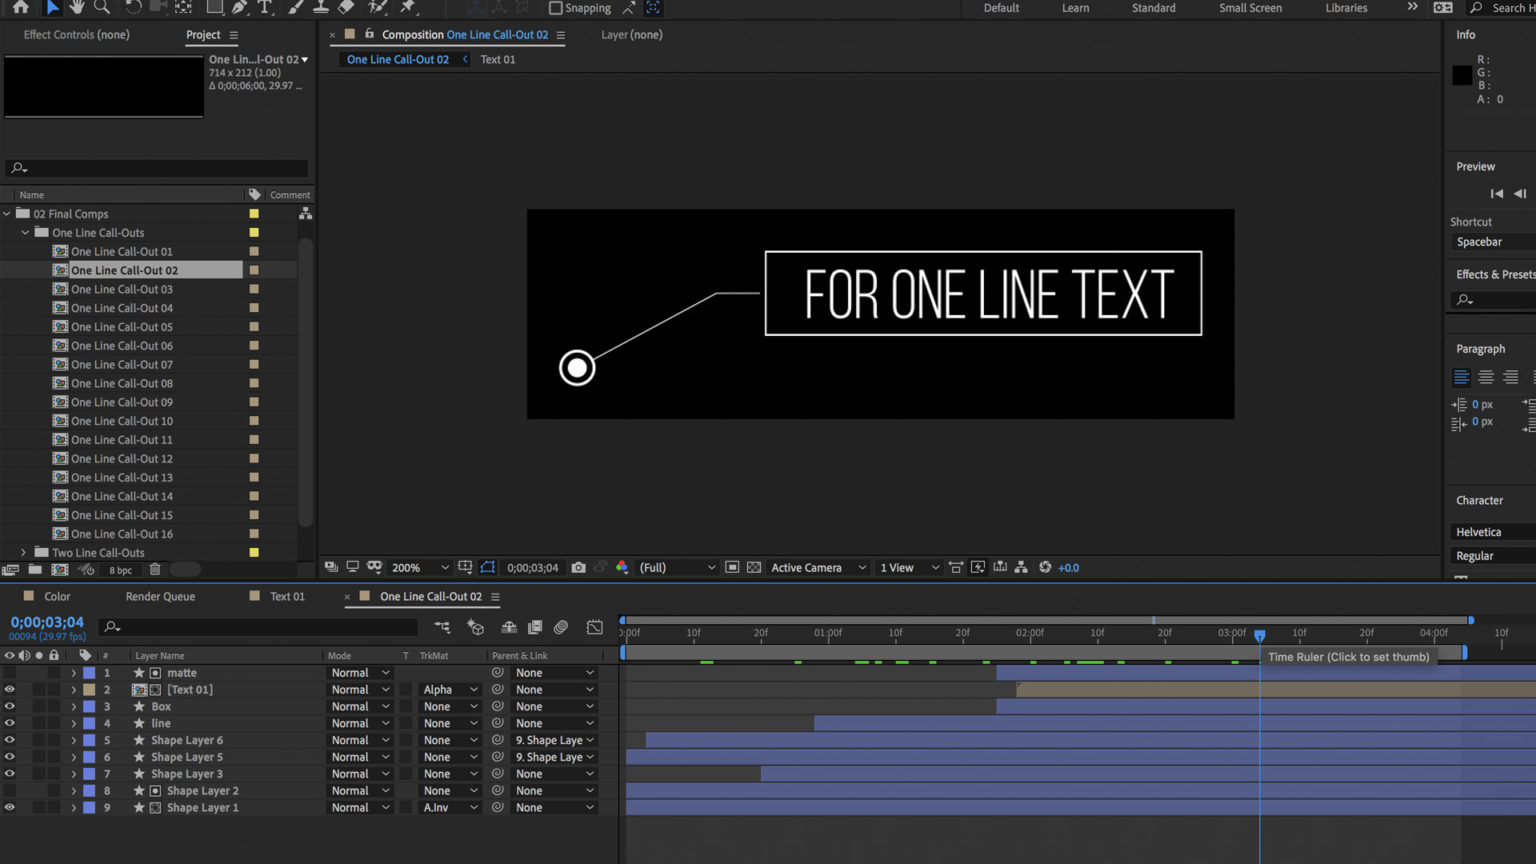Open the 200% magnification dropdown
This screenshot has height=864, width=1536.
[418, 567]
